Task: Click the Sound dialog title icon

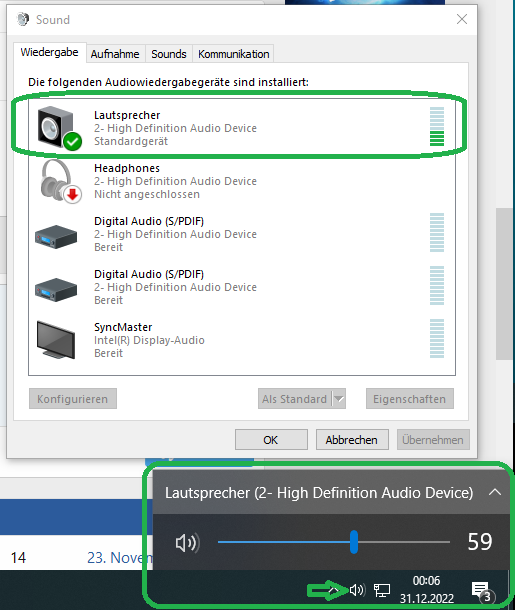Action: [23, 19]
